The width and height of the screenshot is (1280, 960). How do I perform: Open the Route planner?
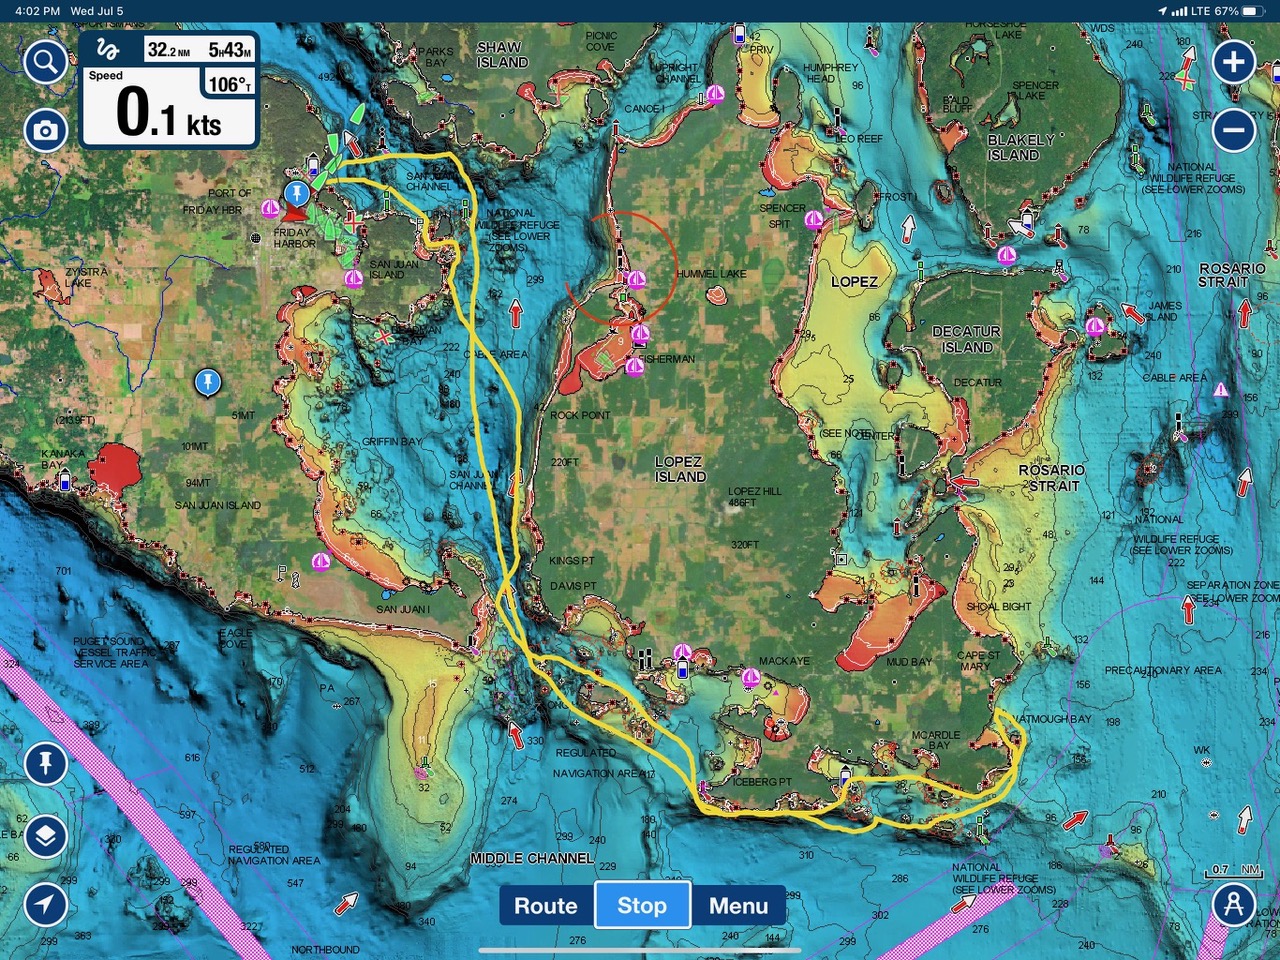(546, 905)
